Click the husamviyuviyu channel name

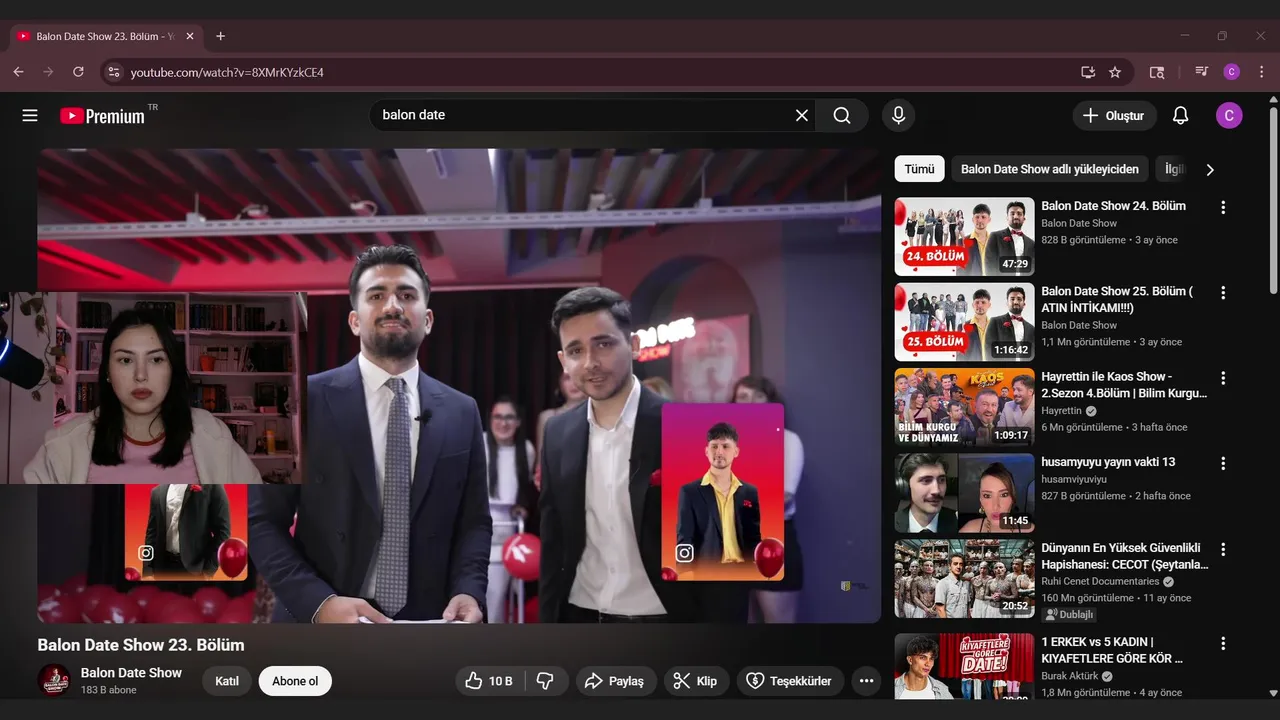[1076, 479]
